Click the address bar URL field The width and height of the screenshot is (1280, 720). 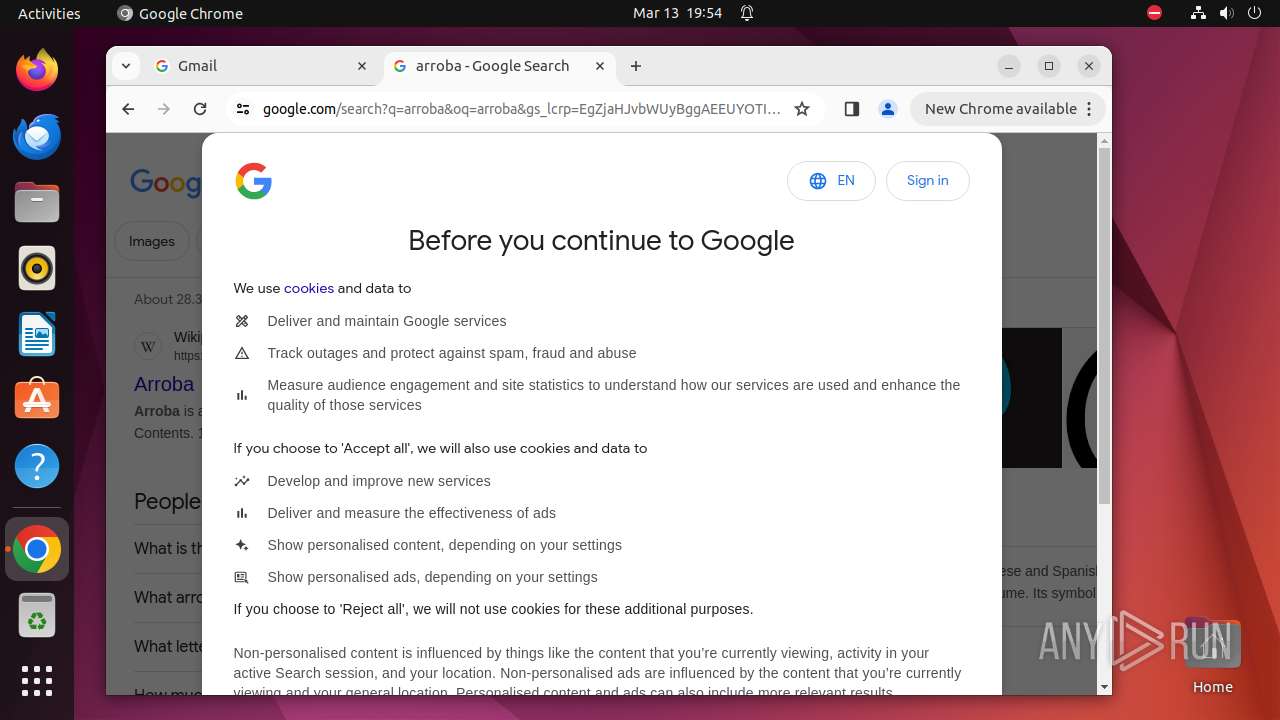[521, 109]
